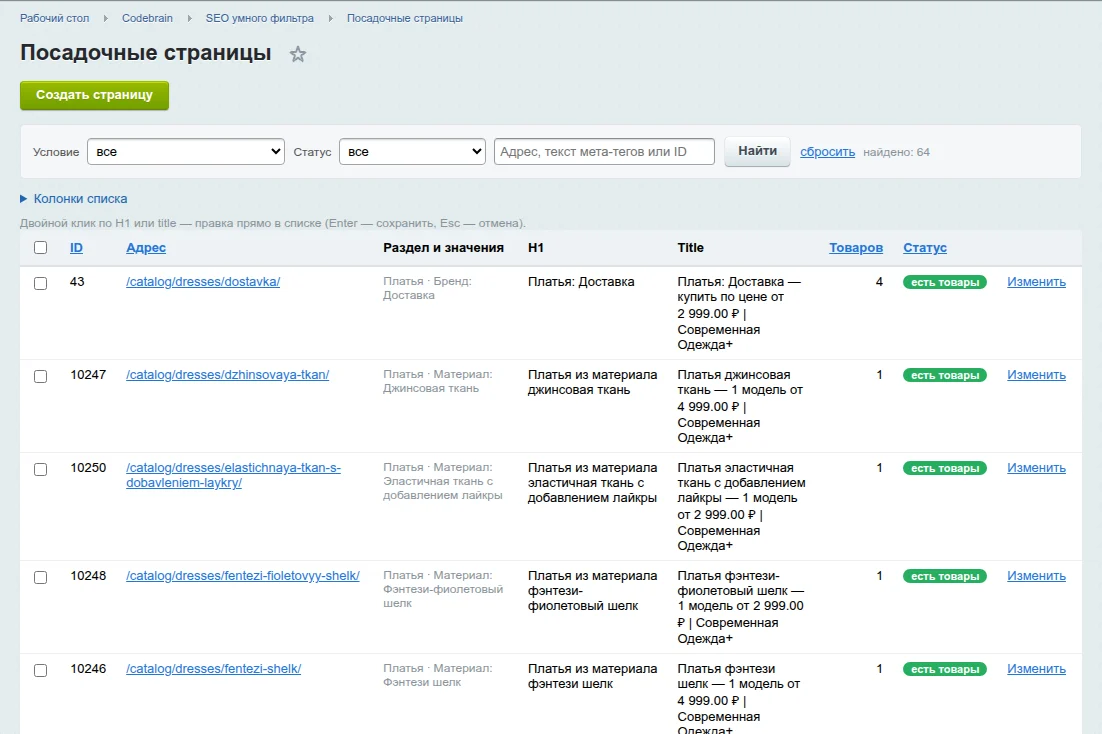Open /catalog/dresses/dostavka/ address link
Image resolution: width=1102 pixels, height=734 pixels.
tap(203, 282)
